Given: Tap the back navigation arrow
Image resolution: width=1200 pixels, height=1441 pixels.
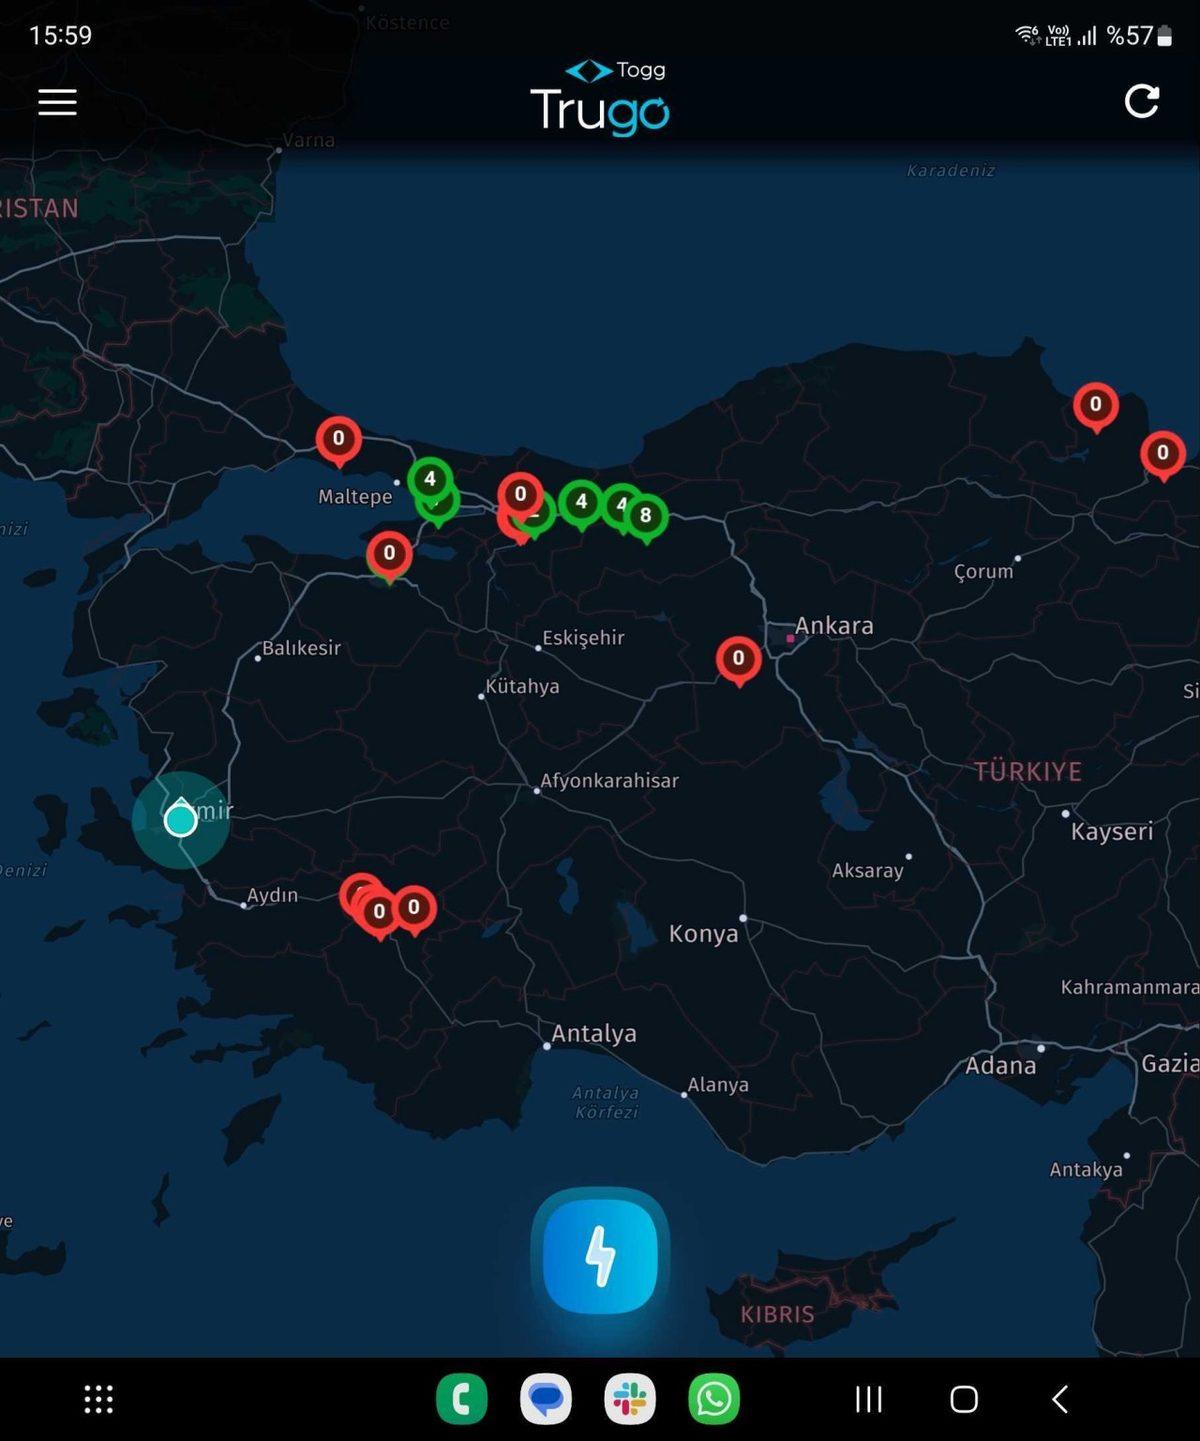Looking at the screenshot, I should [x=1060, y=1400].
